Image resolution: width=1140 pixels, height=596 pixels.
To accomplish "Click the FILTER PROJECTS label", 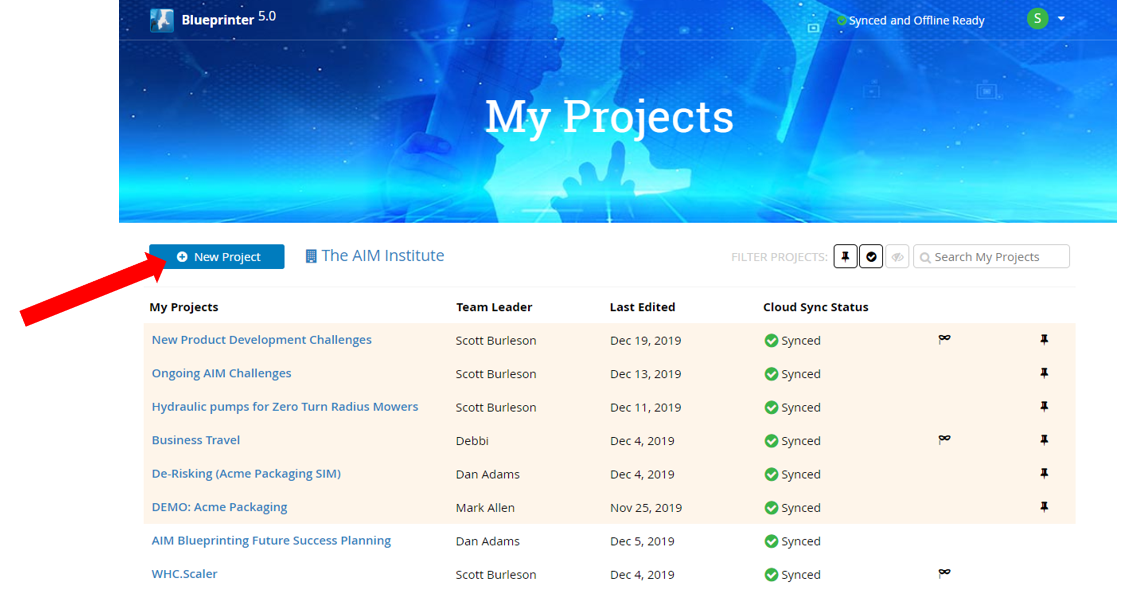I will click(x=779, y=257).
